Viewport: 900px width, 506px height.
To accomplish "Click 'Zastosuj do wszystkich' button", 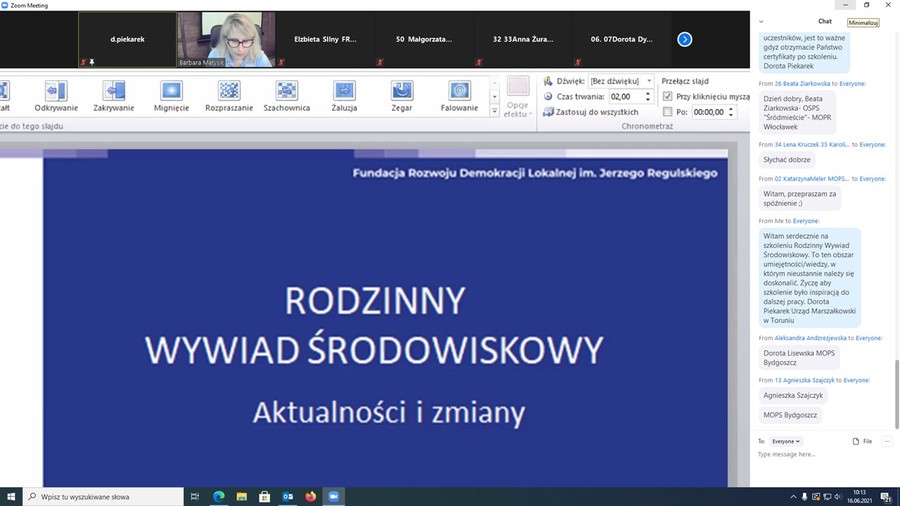I will [x=590, y=112].
